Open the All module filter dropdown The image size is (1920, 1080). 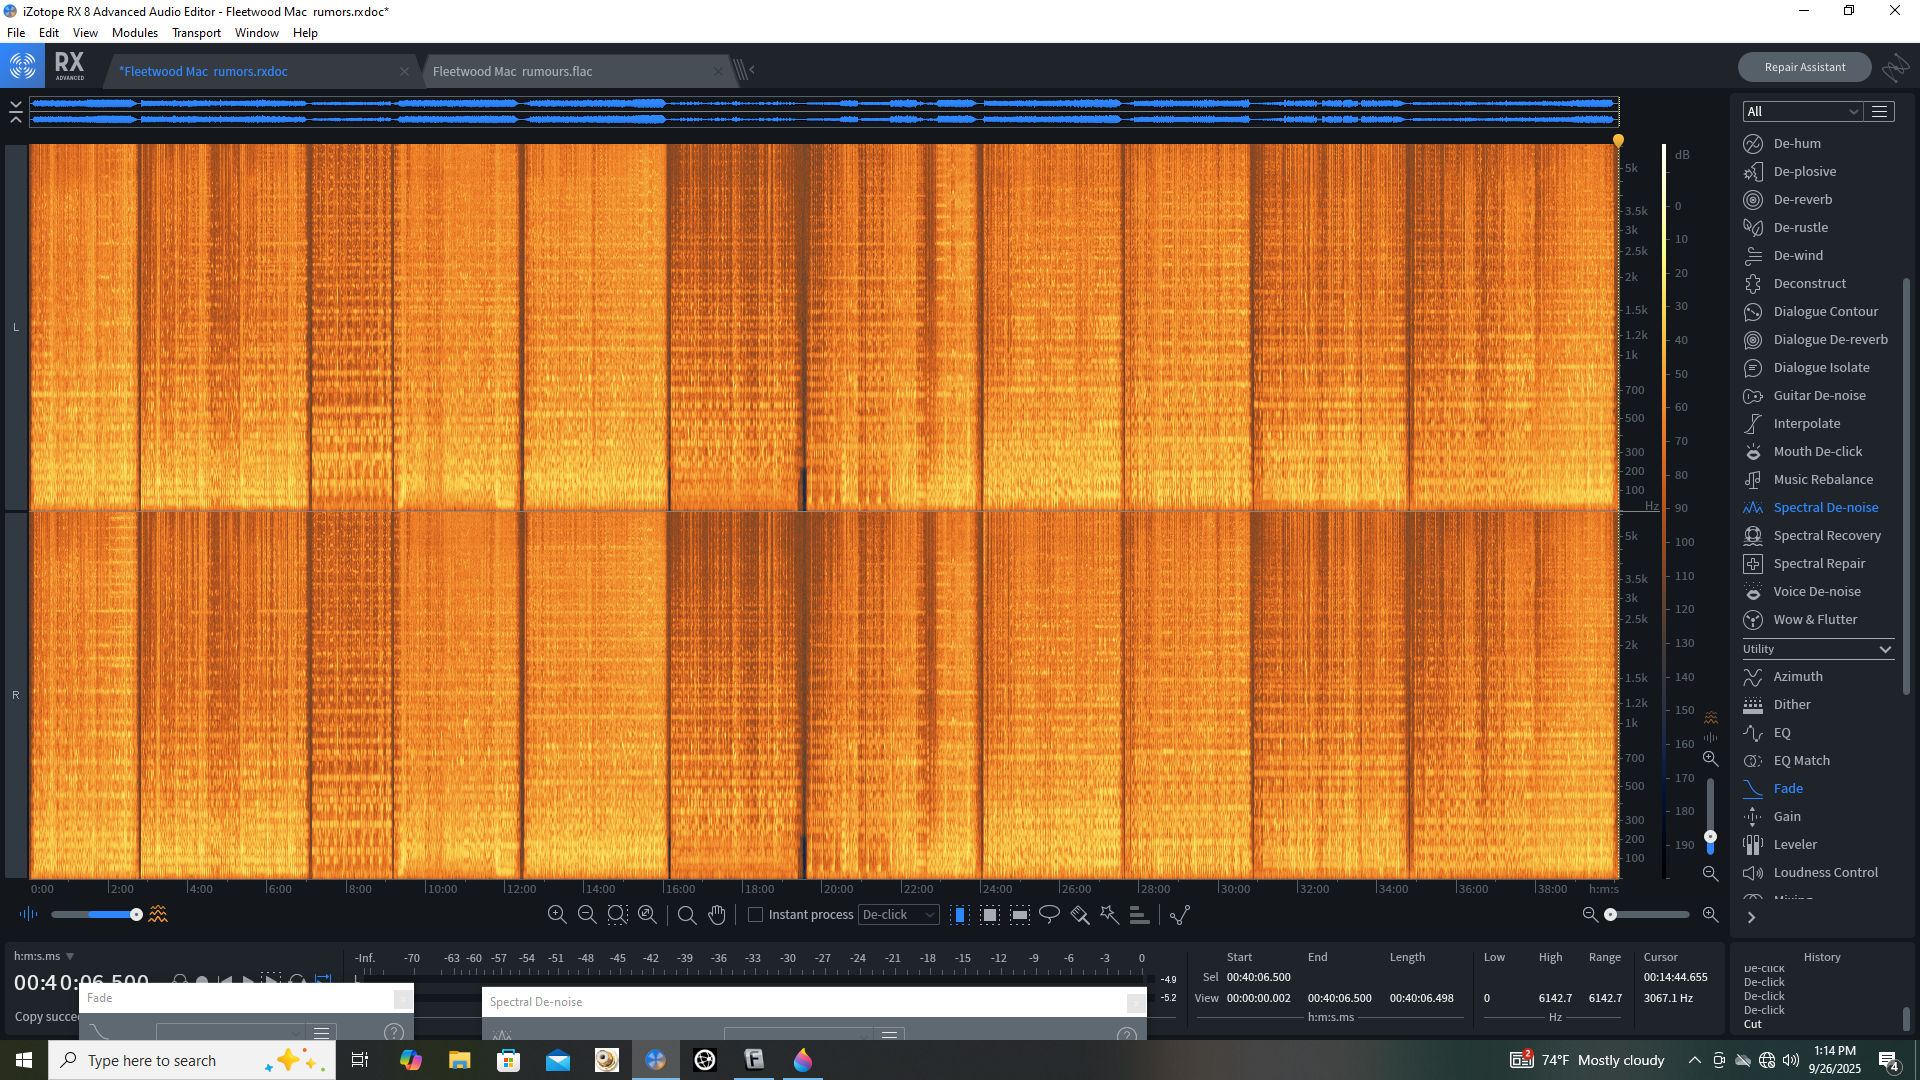pos(1801,111)
